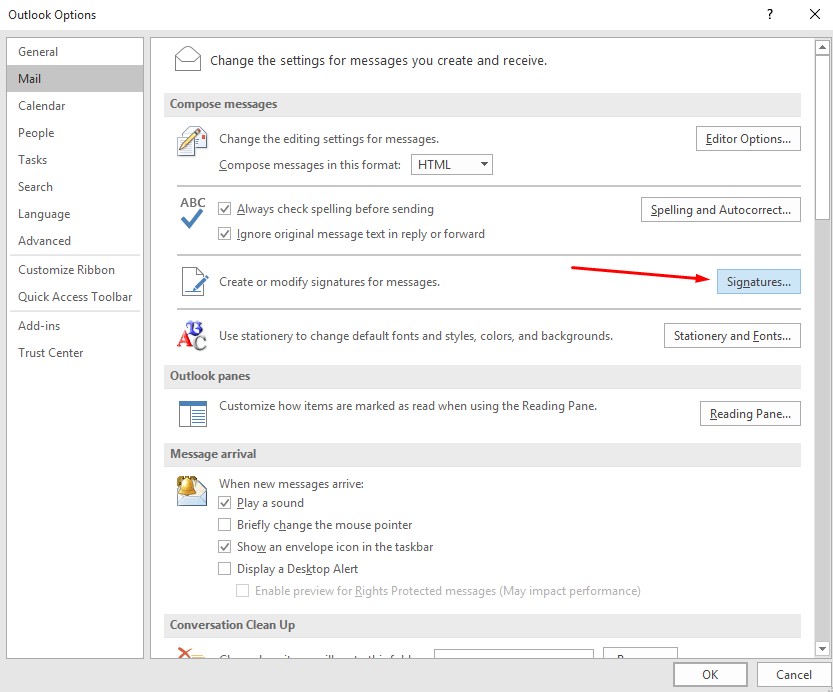Open Customize Ribbon settings
This screenshot has width=833, height=692.
(x=75, y=270)
